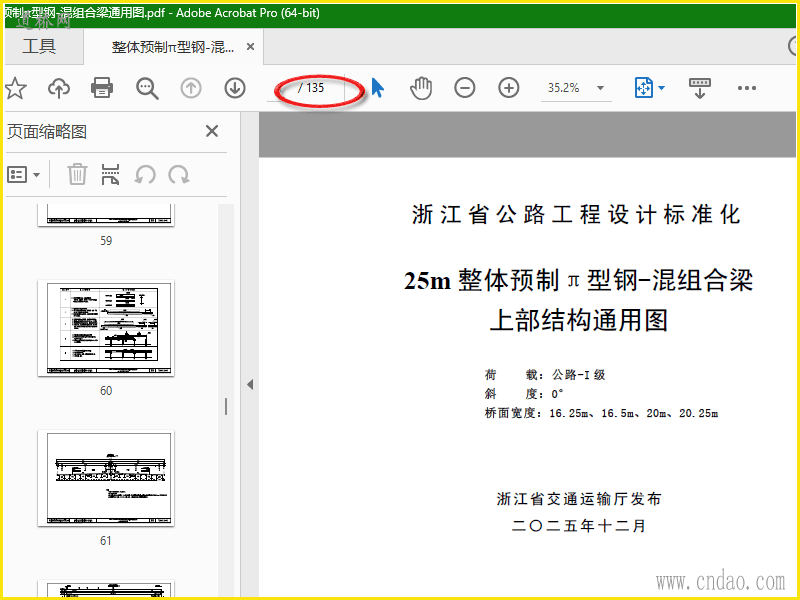Click the 35.2% zoom value field
Screen dimensions: 800x600
(564, 88)
